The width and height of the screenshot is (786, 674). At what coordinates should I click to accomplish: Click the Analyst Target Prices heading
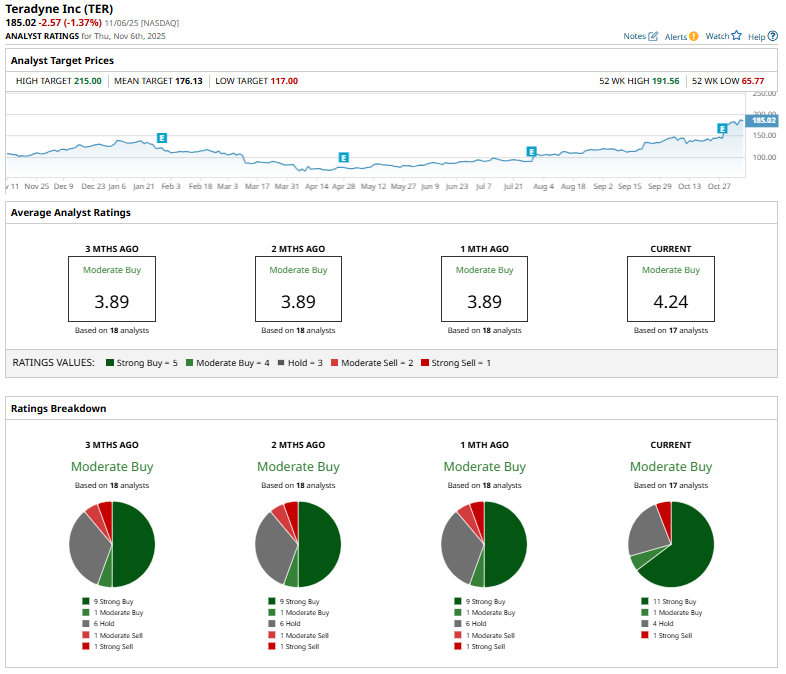[62, 61]
